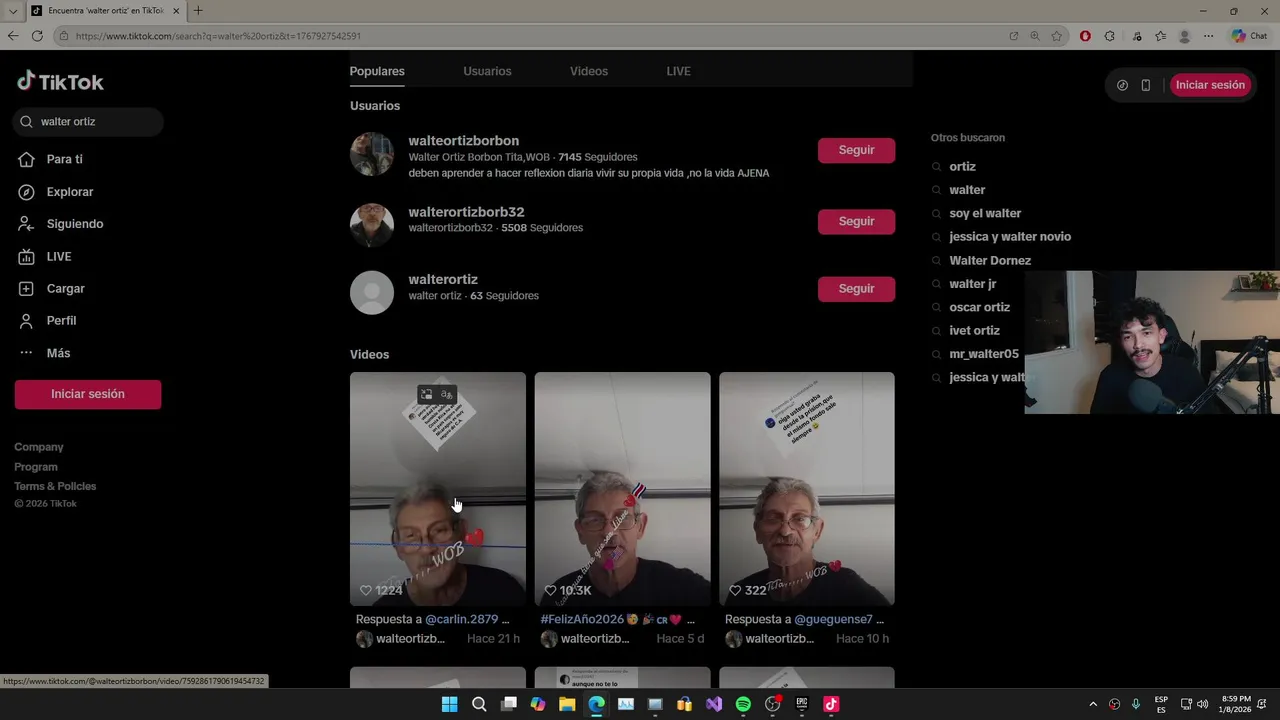Screen dimensions: 1280x720
Task: Open video thumbnail with 1224 likes
Action: pyautogui.click(x=438, y=489)
